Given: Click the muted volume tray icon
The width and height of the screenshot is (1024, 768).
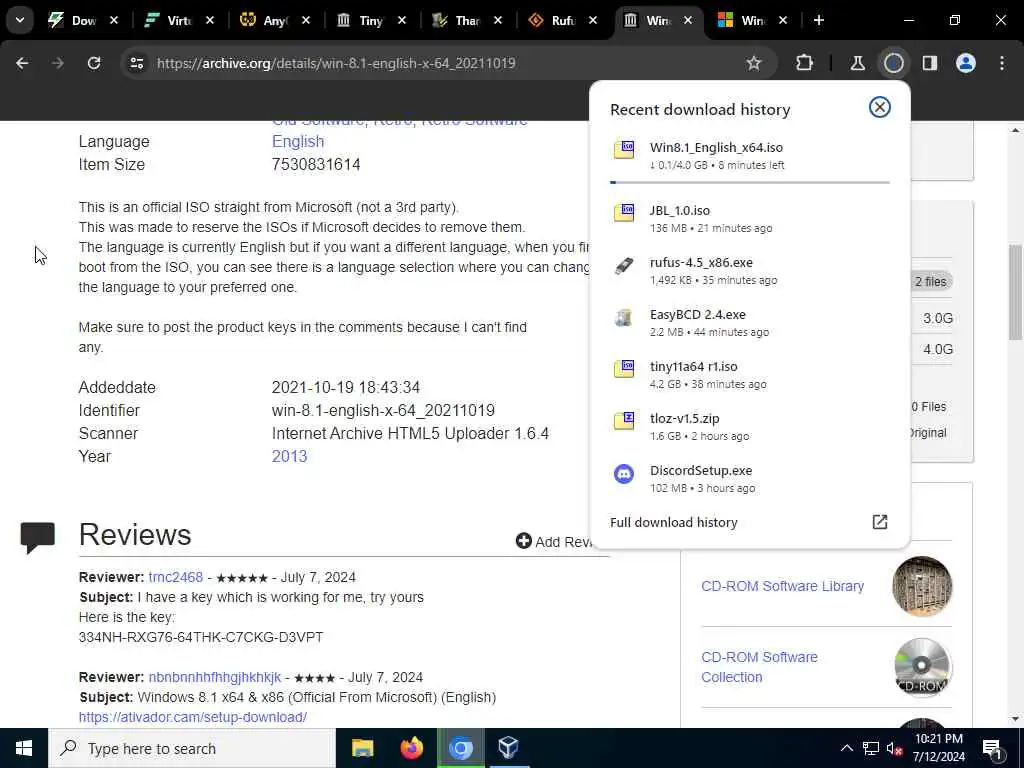Looking at the screenshot, I should pos(895,748).
